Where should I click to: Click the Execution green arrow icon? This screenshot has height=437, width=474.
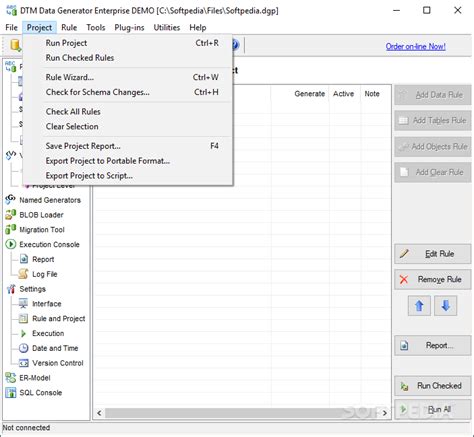(23, 333)
